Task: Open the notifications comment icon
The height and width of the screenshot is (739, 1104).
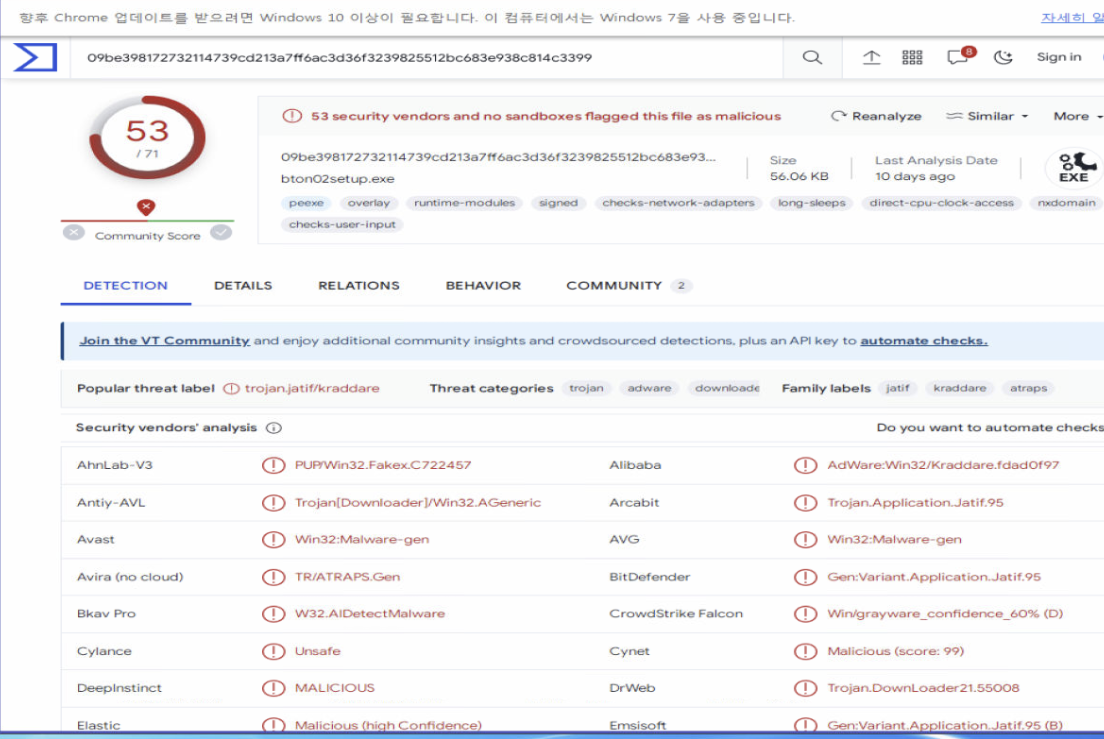Action: [959, 56]
